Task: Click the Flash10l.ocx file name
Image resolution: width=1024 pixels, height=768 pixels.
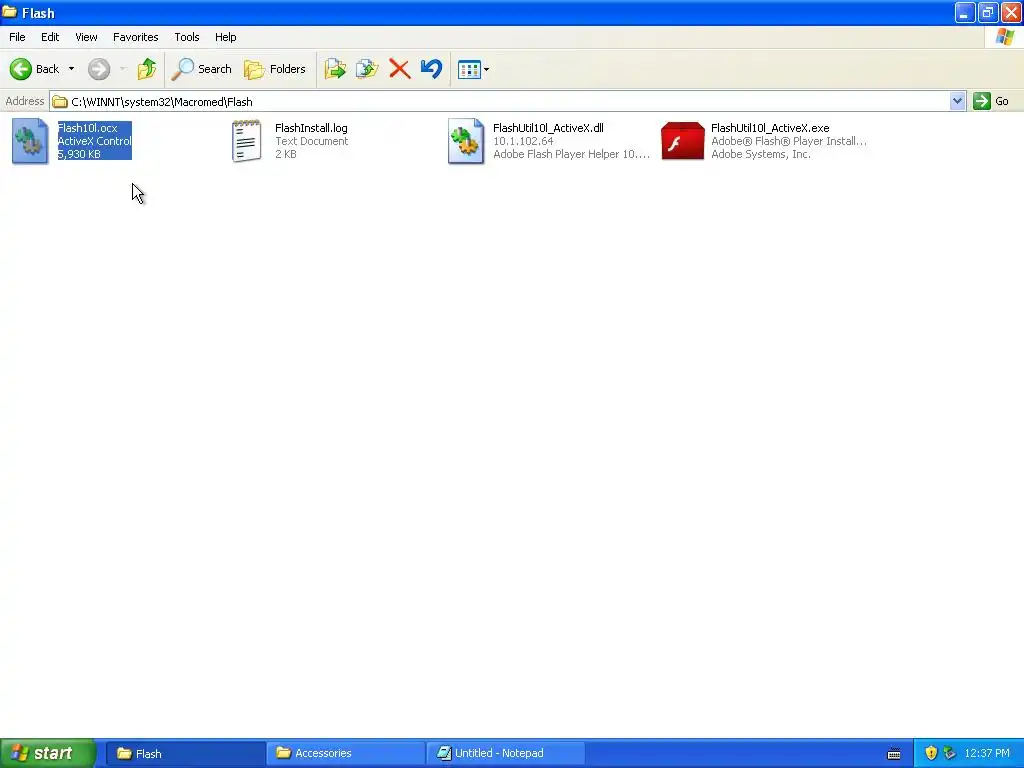Action: (x=88, y=128)
